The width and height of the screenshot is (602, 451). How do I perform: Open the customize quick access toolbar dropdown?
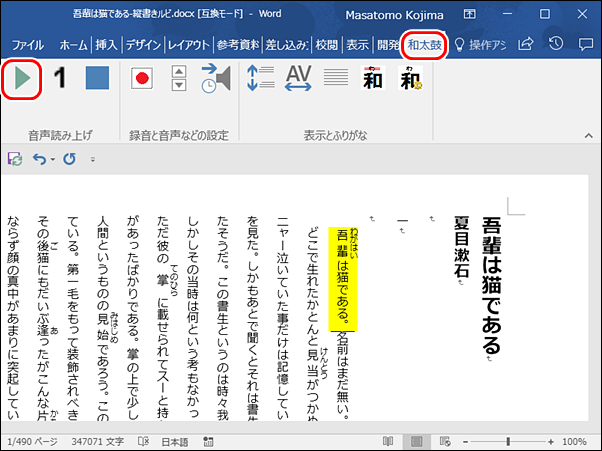click(x=93, y=159)
